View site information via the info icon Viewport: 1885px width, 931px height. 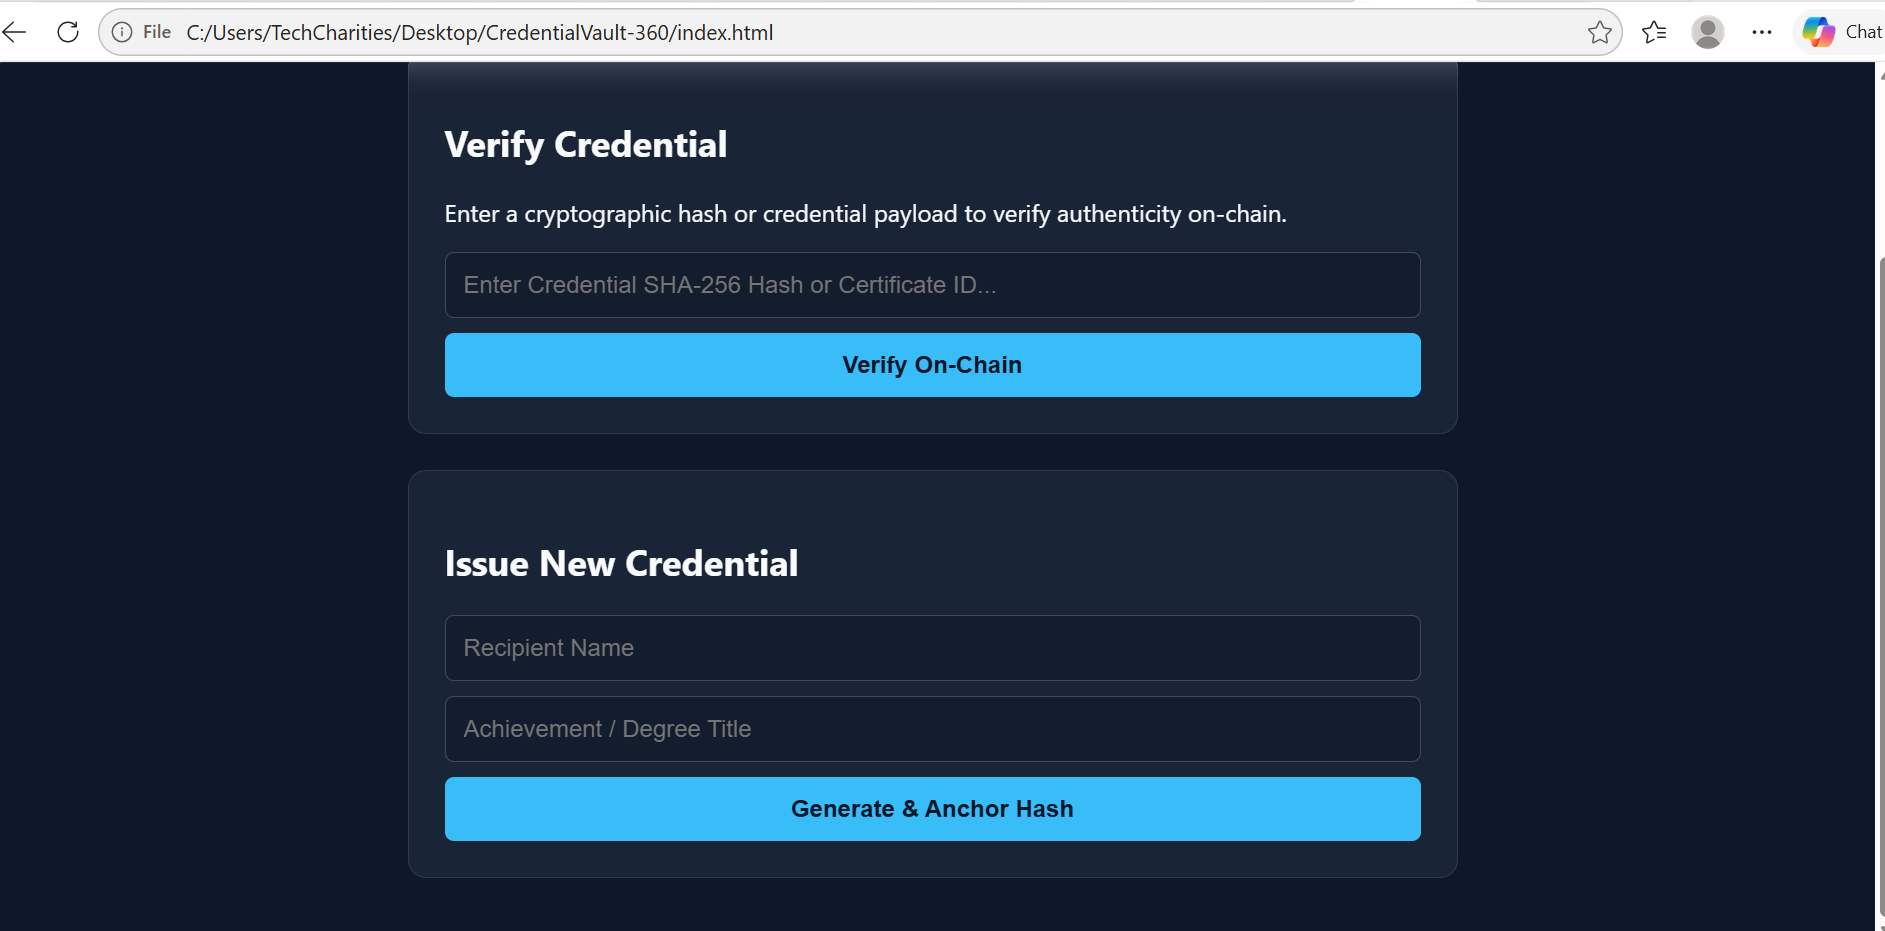[x=122, y=32]
